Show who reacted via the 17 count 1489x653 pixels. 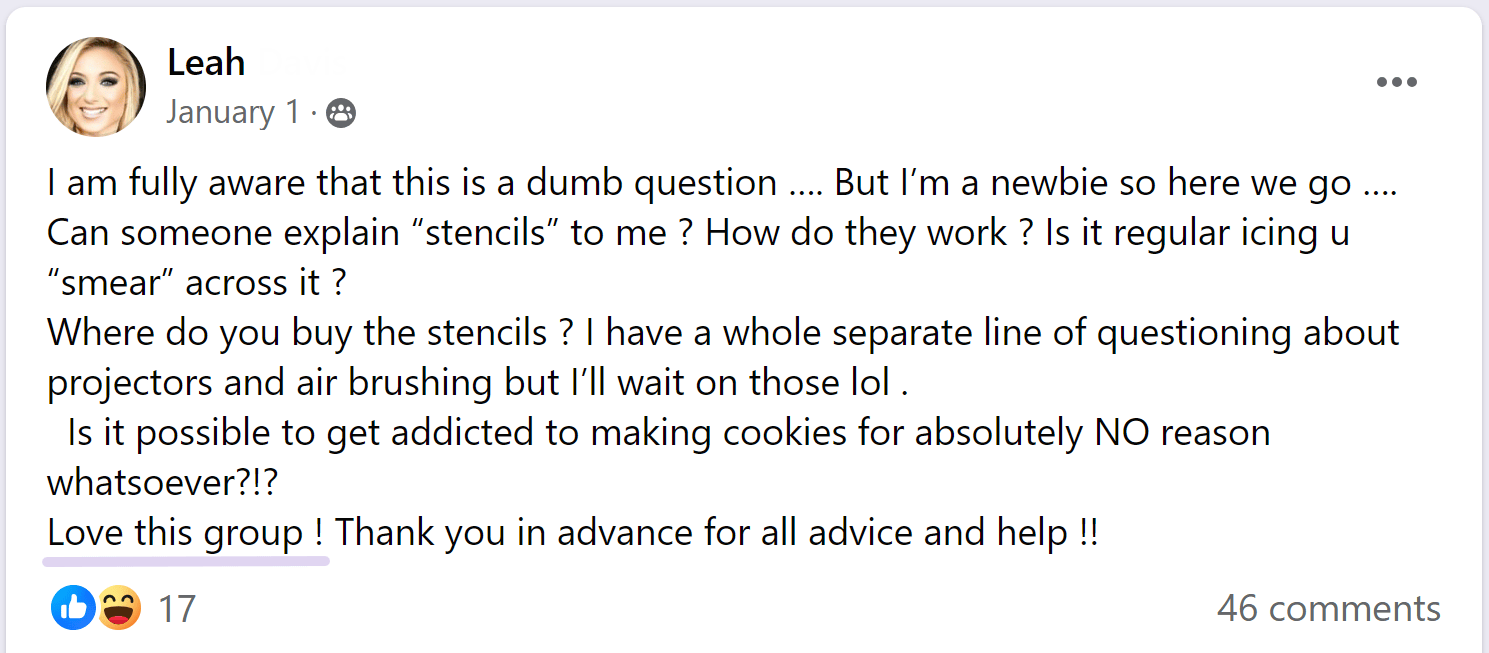177,608
